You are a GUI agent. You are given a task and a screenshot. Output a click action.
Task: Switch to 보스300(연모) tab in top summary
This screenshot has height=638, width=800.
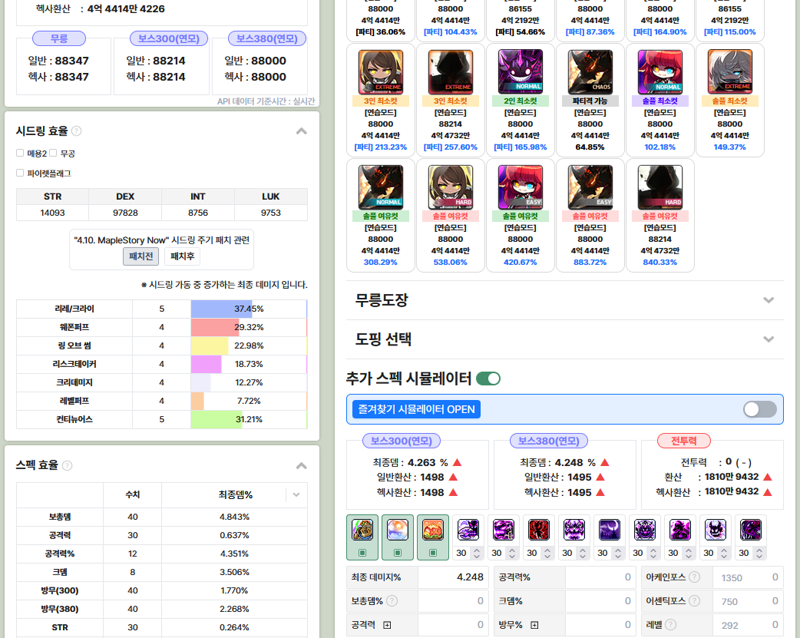click(169, 38)
